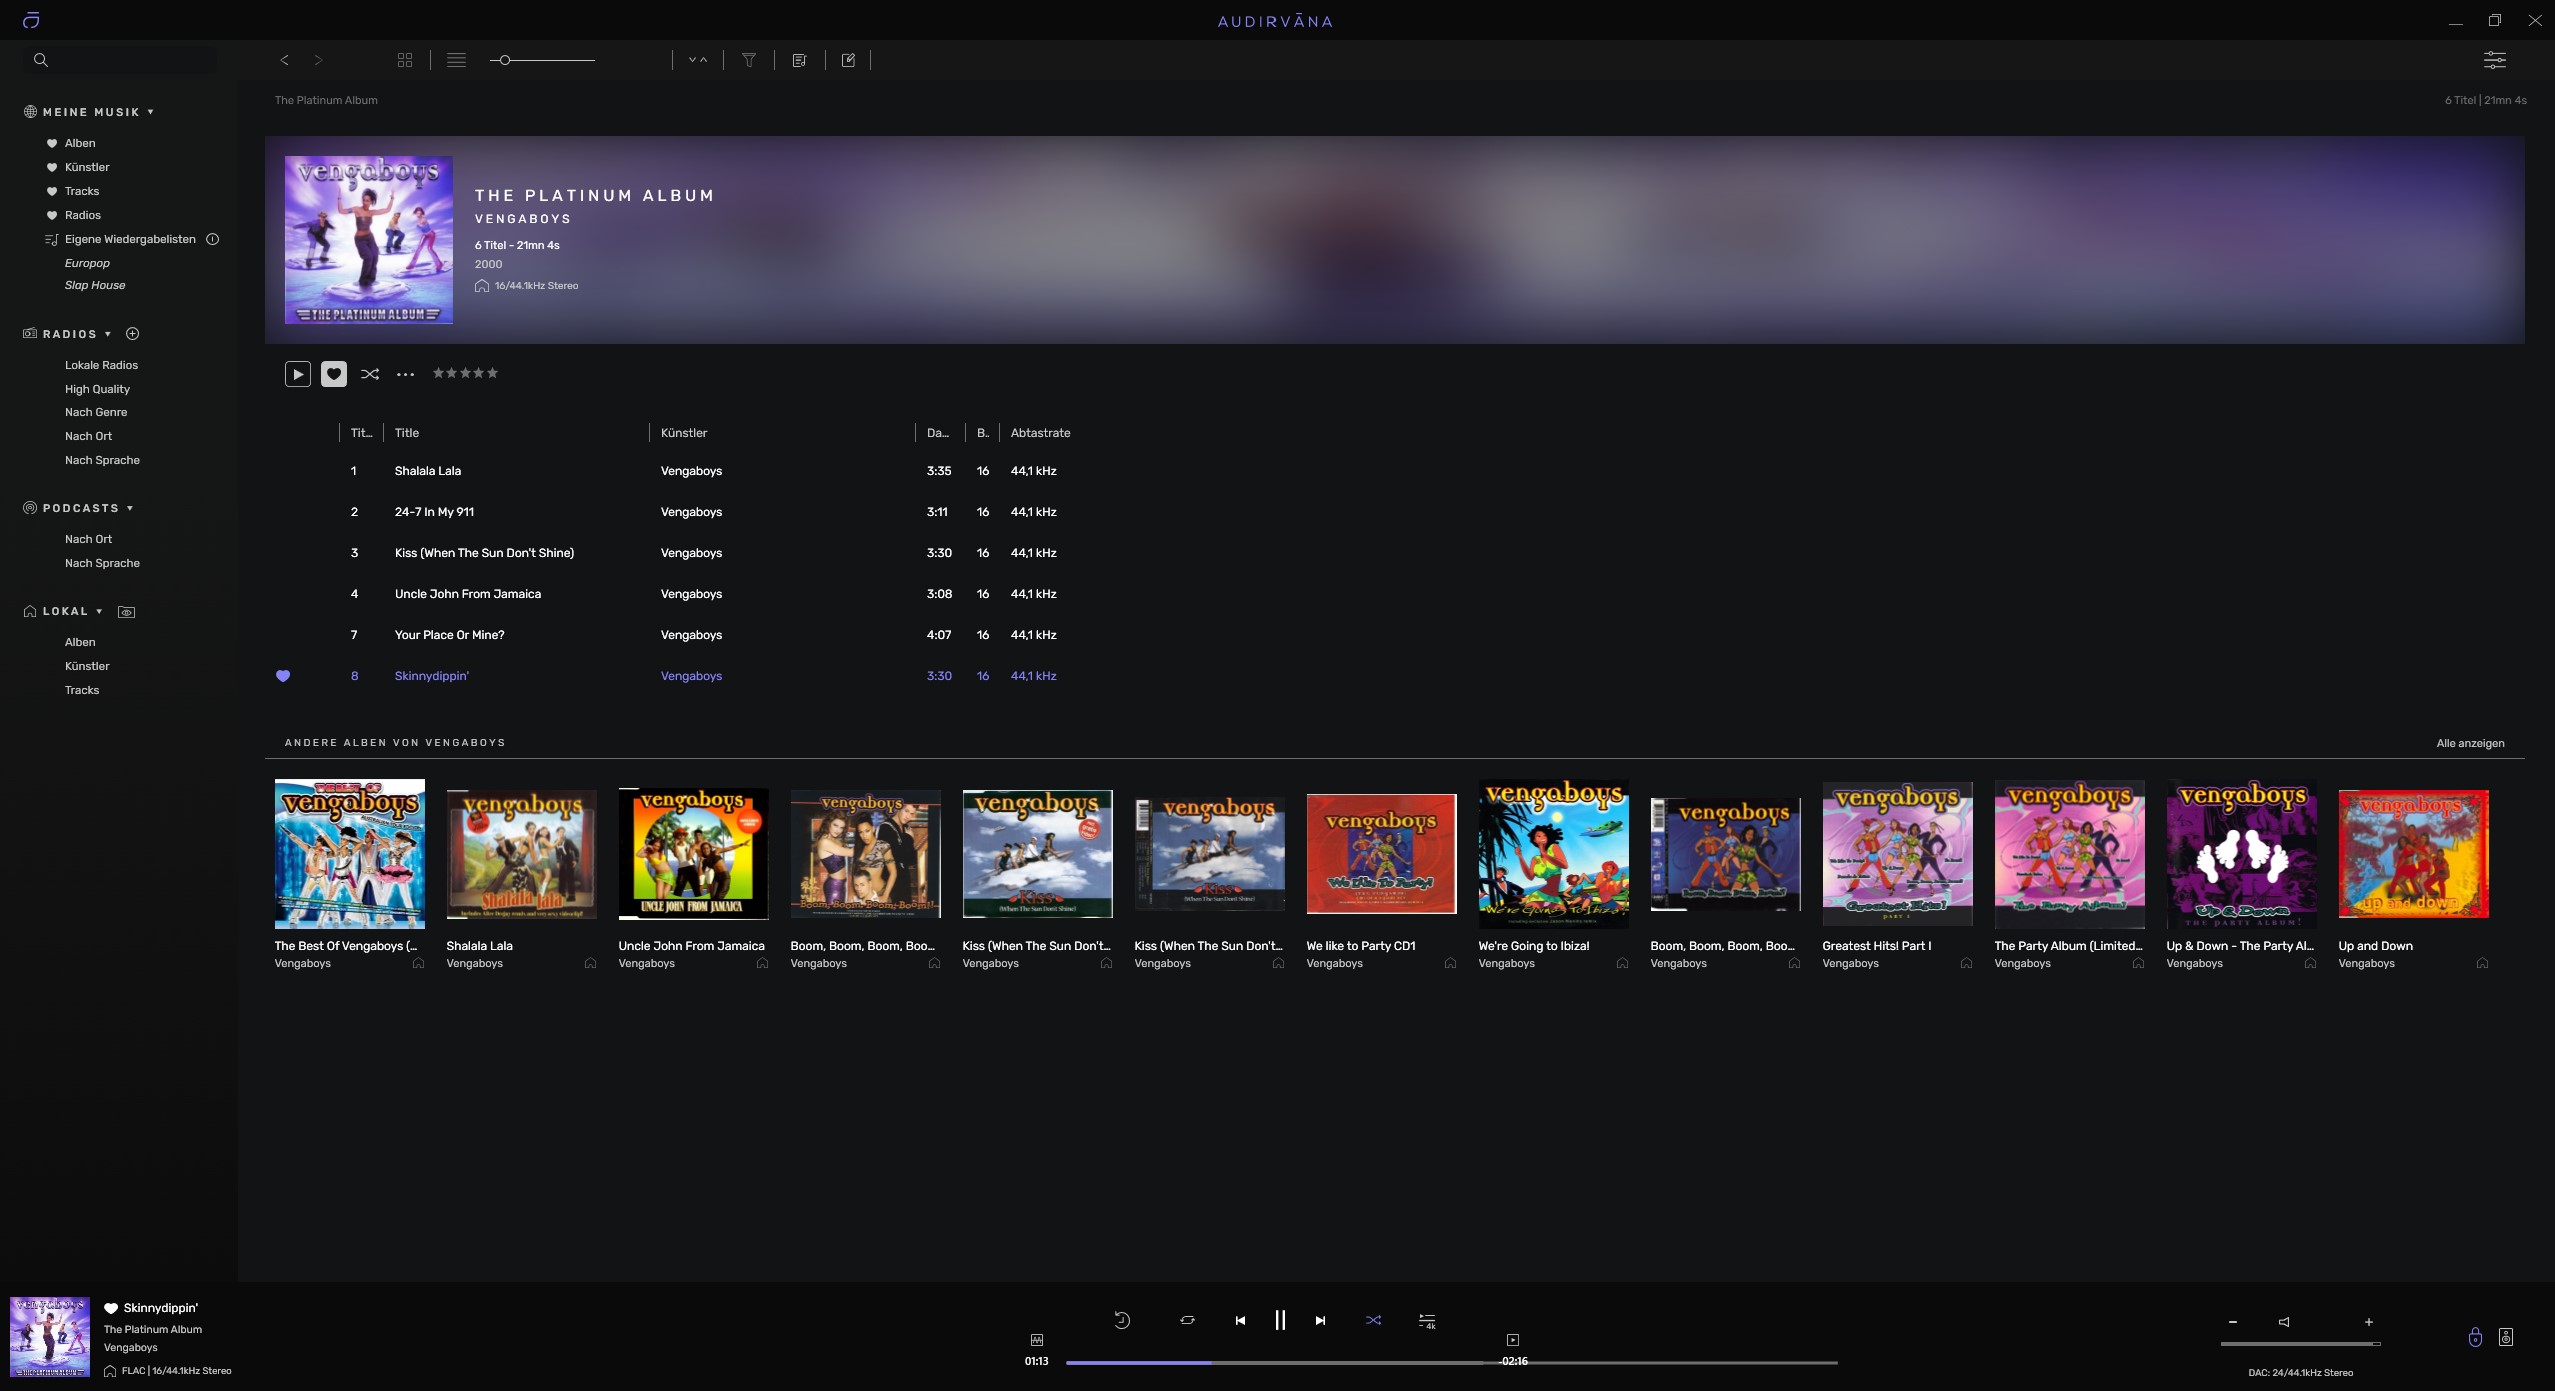
Task: Toggle repeat mode in player bar
Action: point(1187,1320)
